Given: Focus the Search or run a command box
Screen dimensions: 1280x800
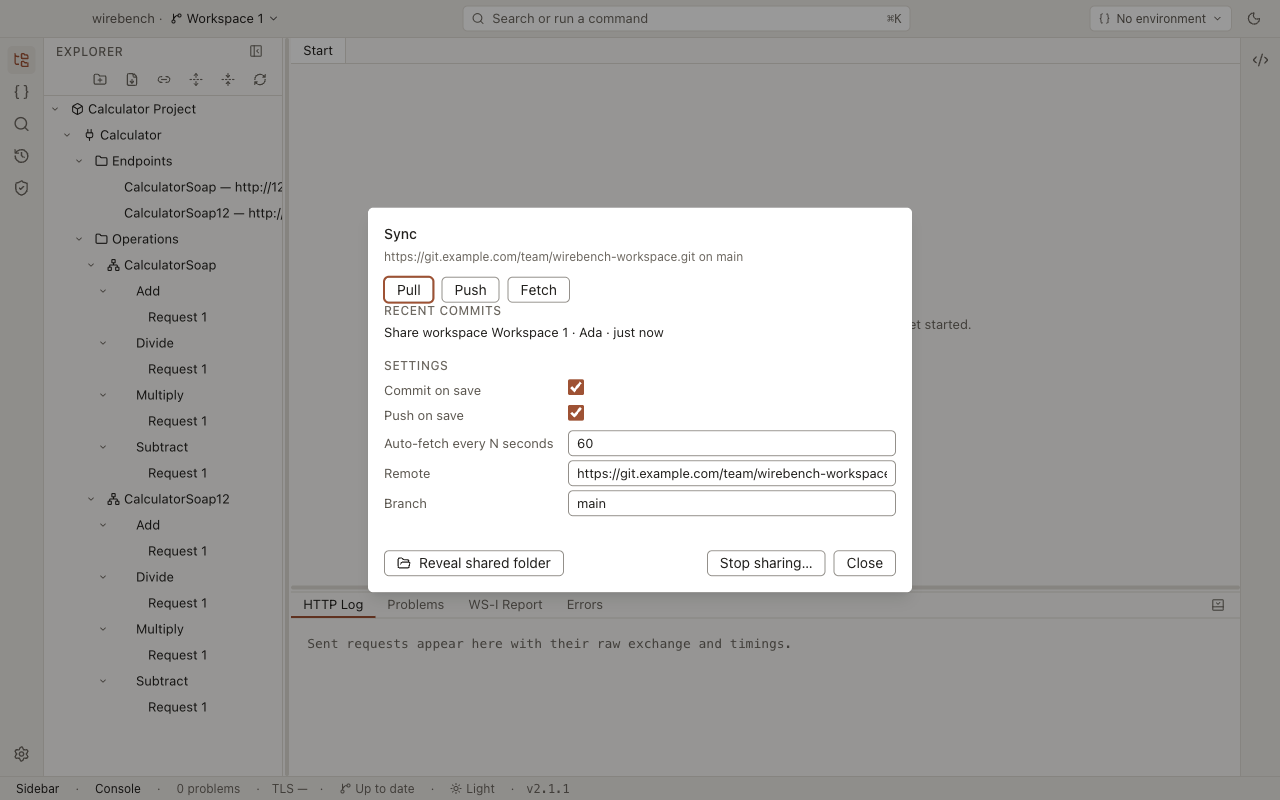Looking at the screenshot, I should tap(686, 18).
